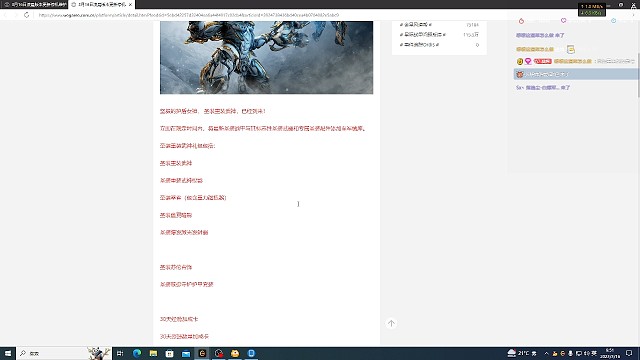
Task: Close the active browser tab
Action: (x=130, y=4)
